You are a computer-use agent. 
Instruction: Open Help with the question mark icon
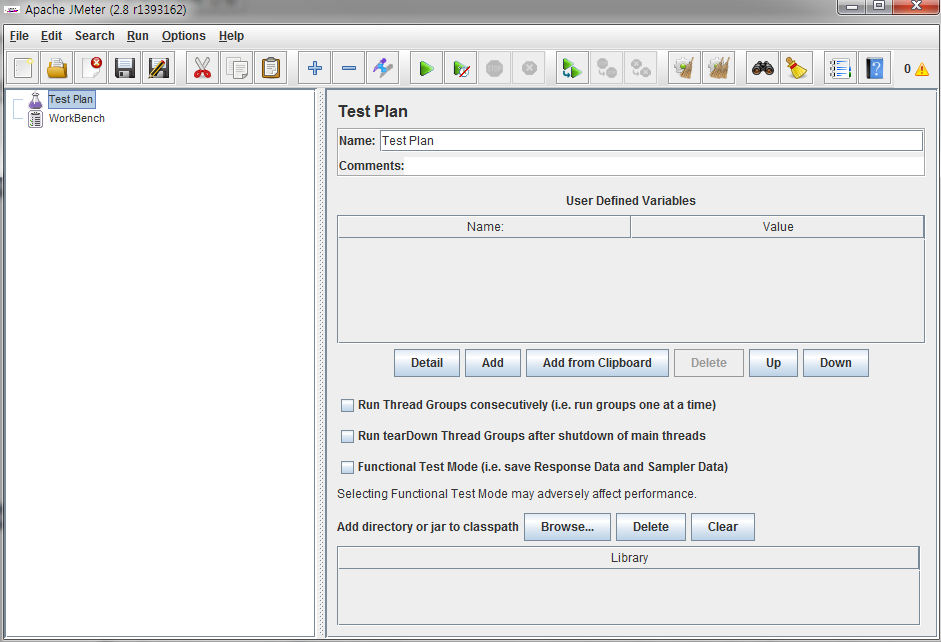point(874,68)
